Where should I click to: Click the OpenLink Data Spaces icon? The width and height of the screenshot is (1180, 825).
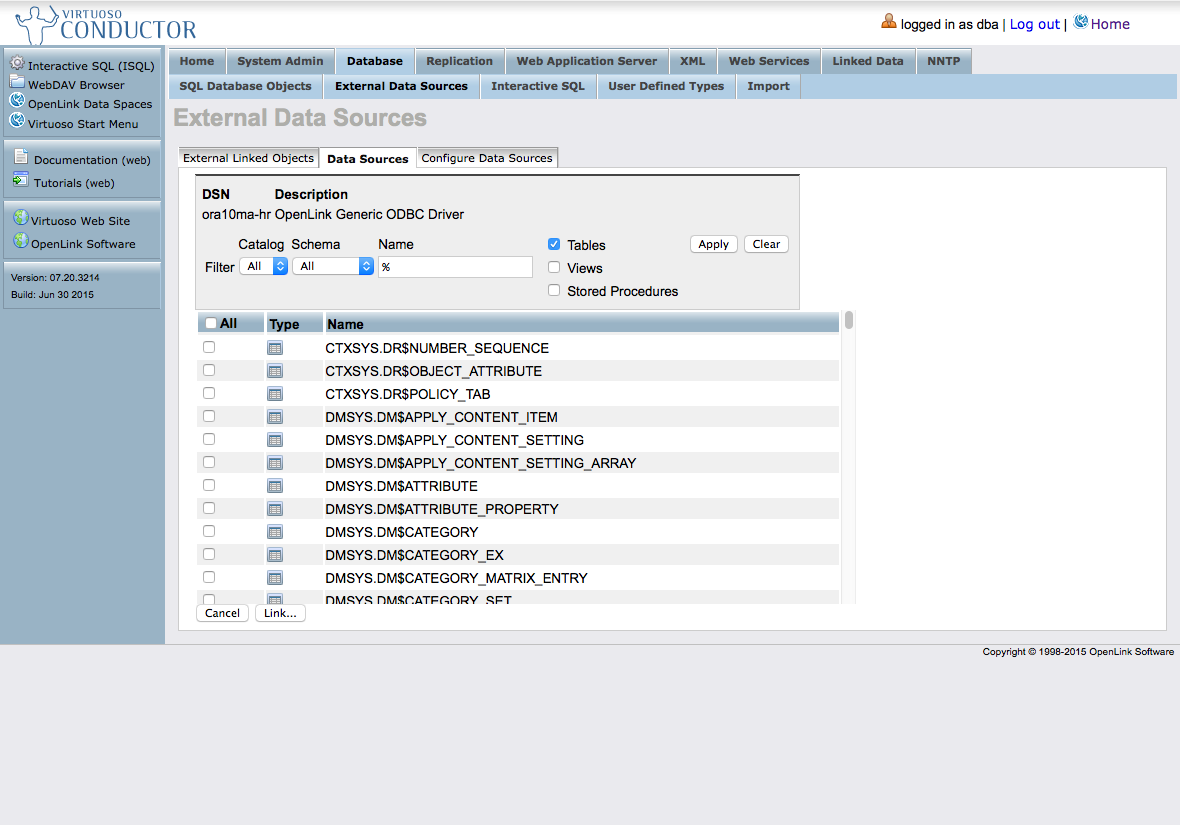[x=17, y=101]
